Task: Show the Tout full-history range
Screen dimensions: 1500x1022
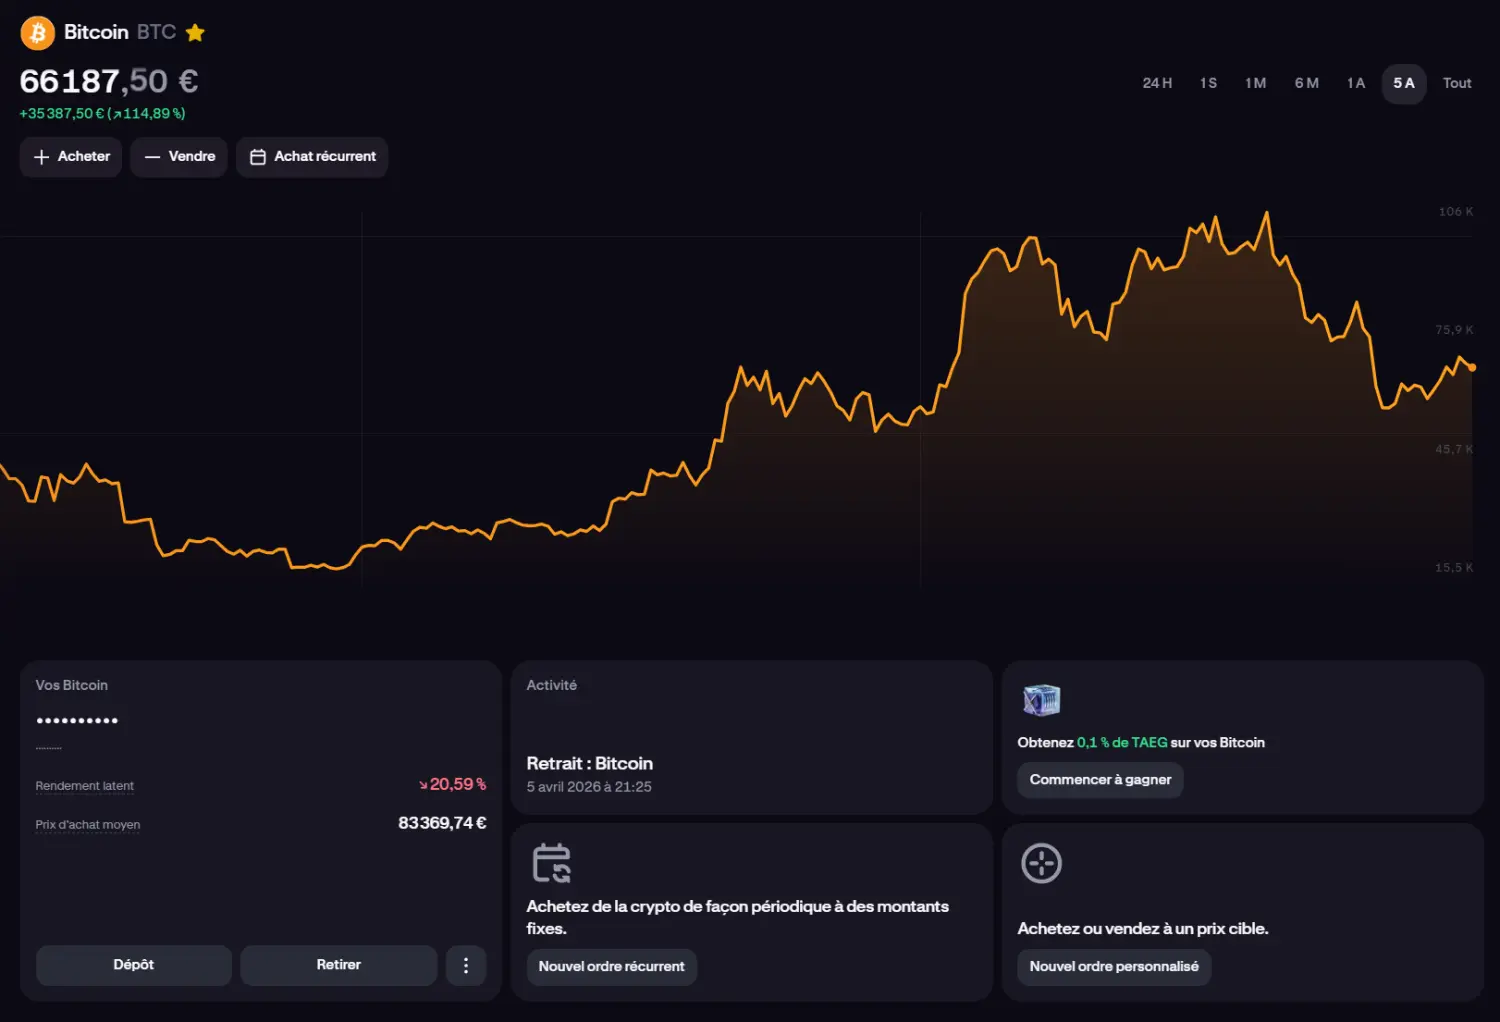Action: click(x=1457, y=83)
